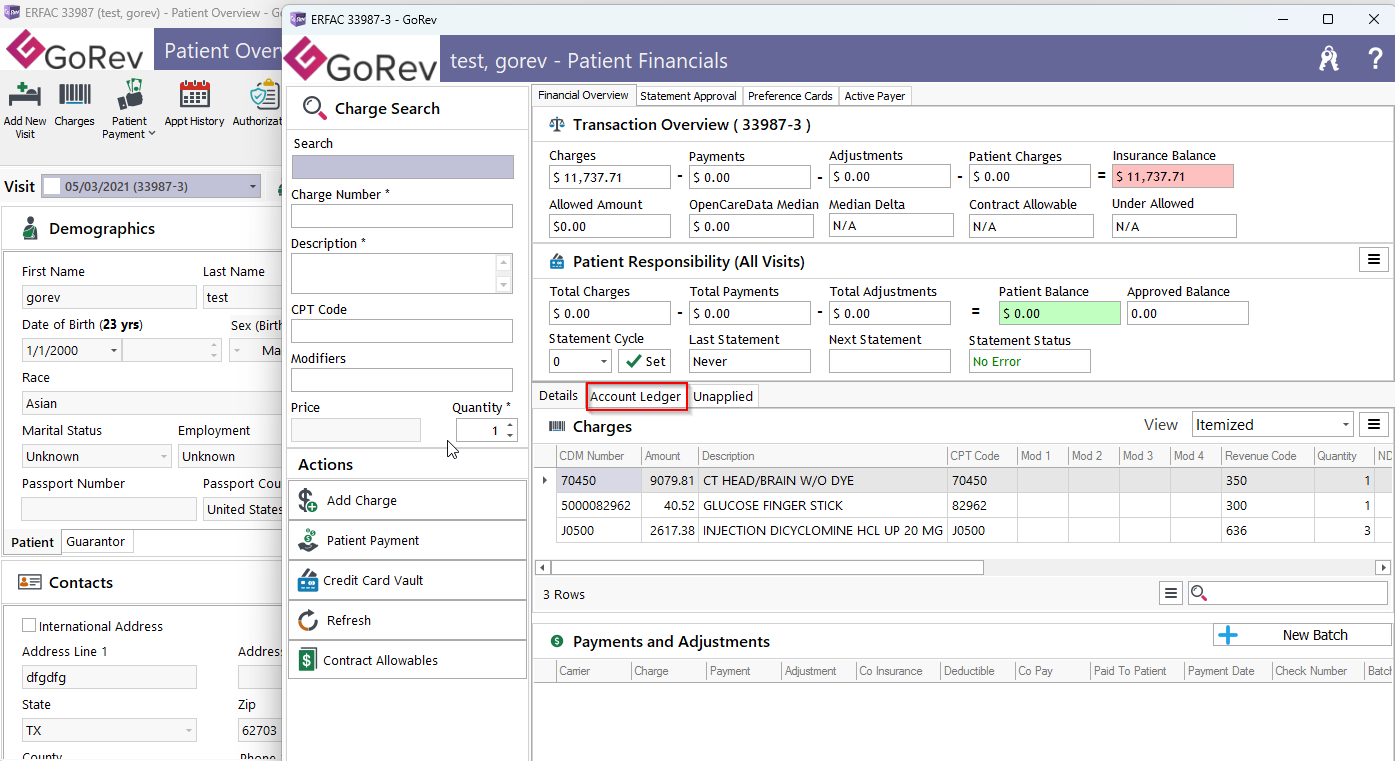Click Authorization shield icon in toolbar
Viewport: 1395px width, 761px height.
pos(264,96)
